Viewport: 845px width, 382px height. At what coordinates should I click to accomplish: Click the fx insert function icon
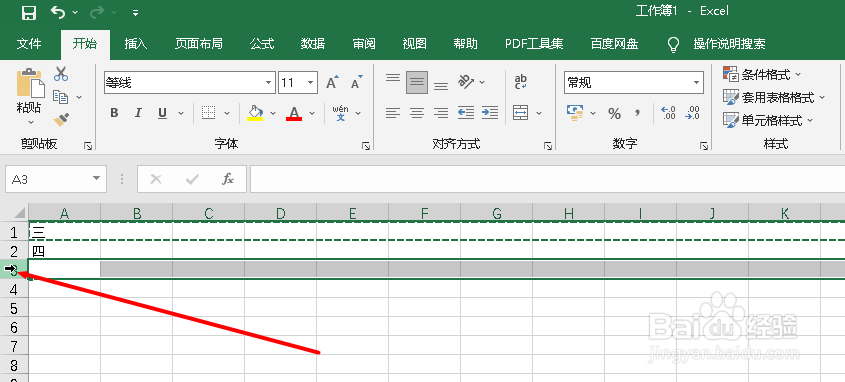[x=228, y=179]
